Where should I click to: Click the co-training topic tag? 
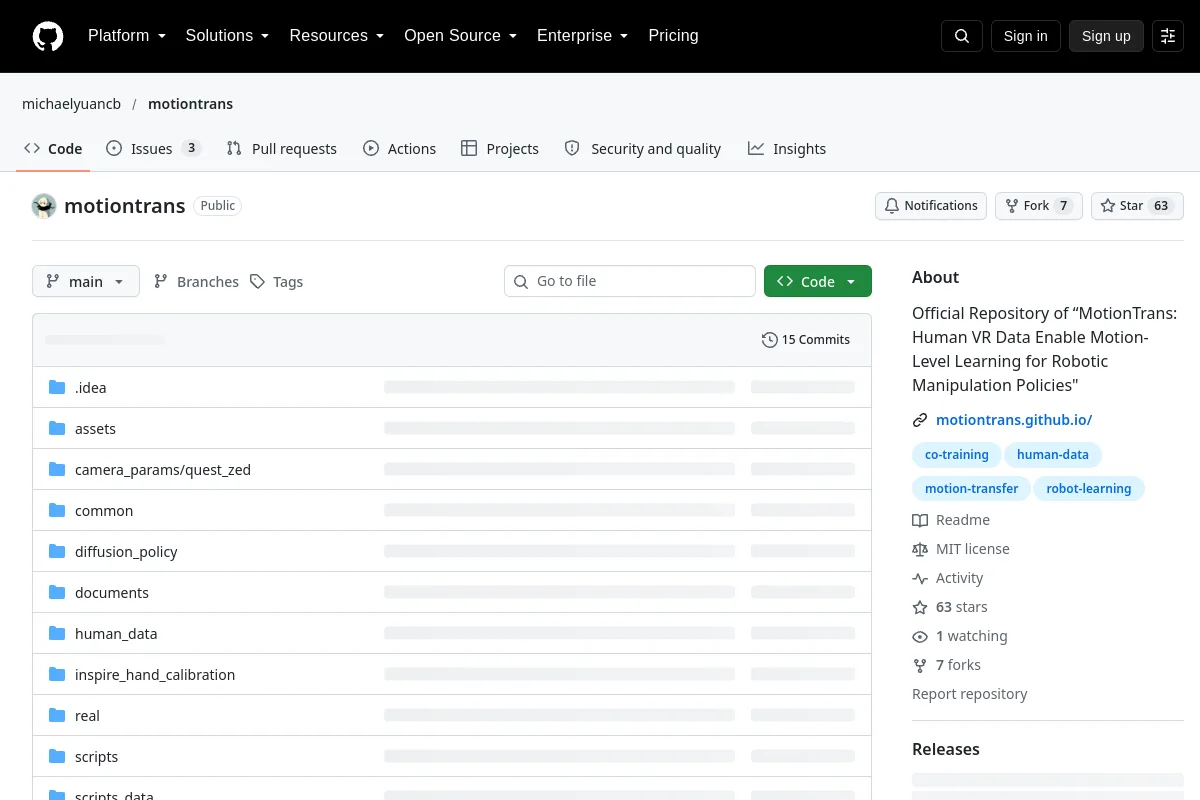tap(956, 455)
